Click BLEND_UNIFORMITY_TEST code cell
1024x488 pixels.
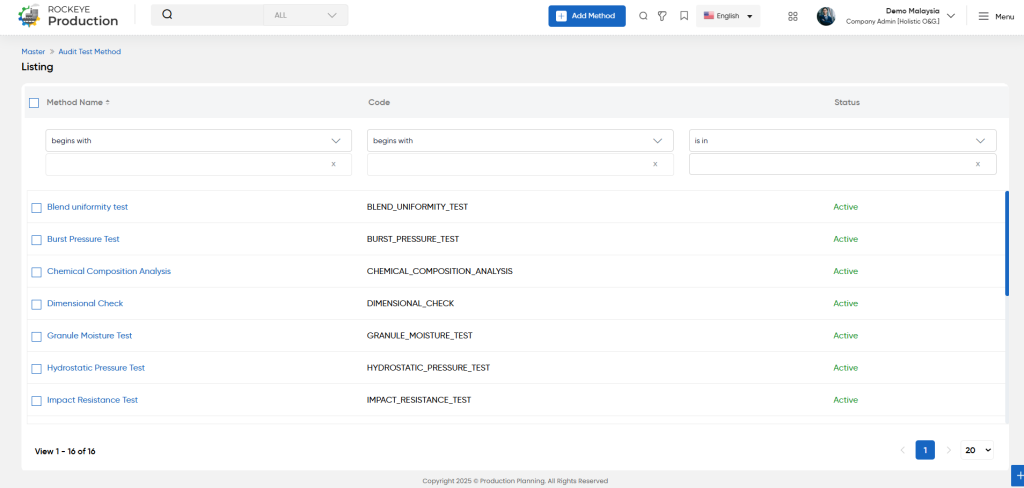pos(417,207)
